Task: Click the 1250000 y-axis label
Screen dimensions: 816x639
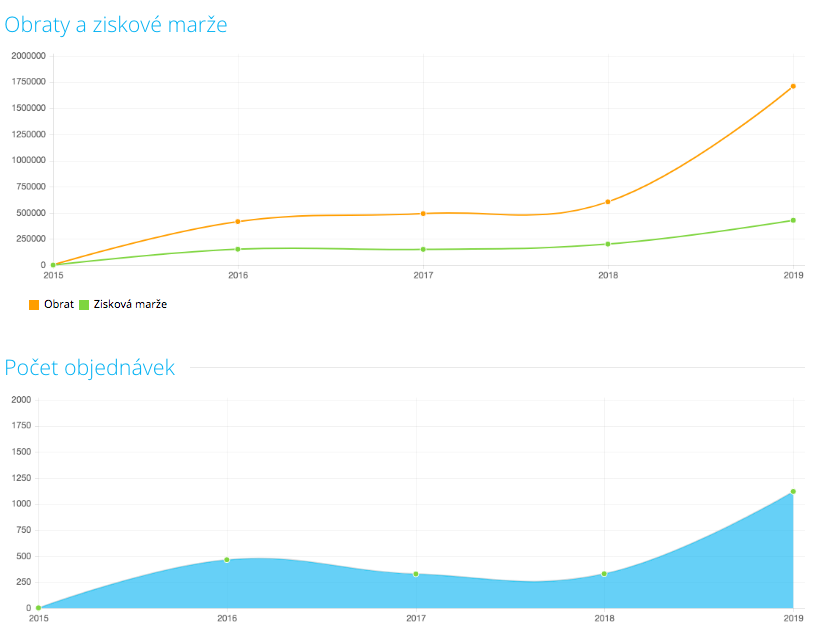Action: click(x=29, y=134)
